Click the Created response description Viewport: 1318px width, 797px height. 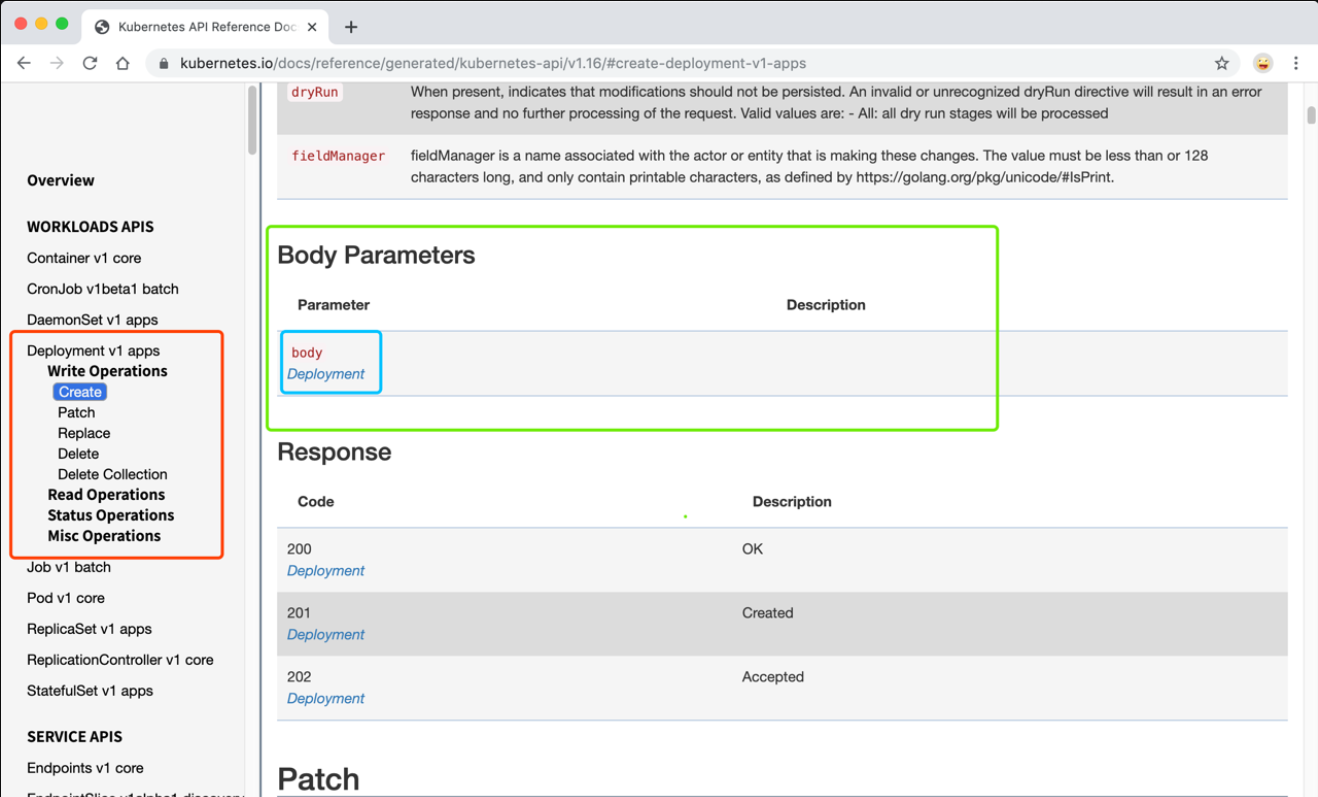click(768, 613)
